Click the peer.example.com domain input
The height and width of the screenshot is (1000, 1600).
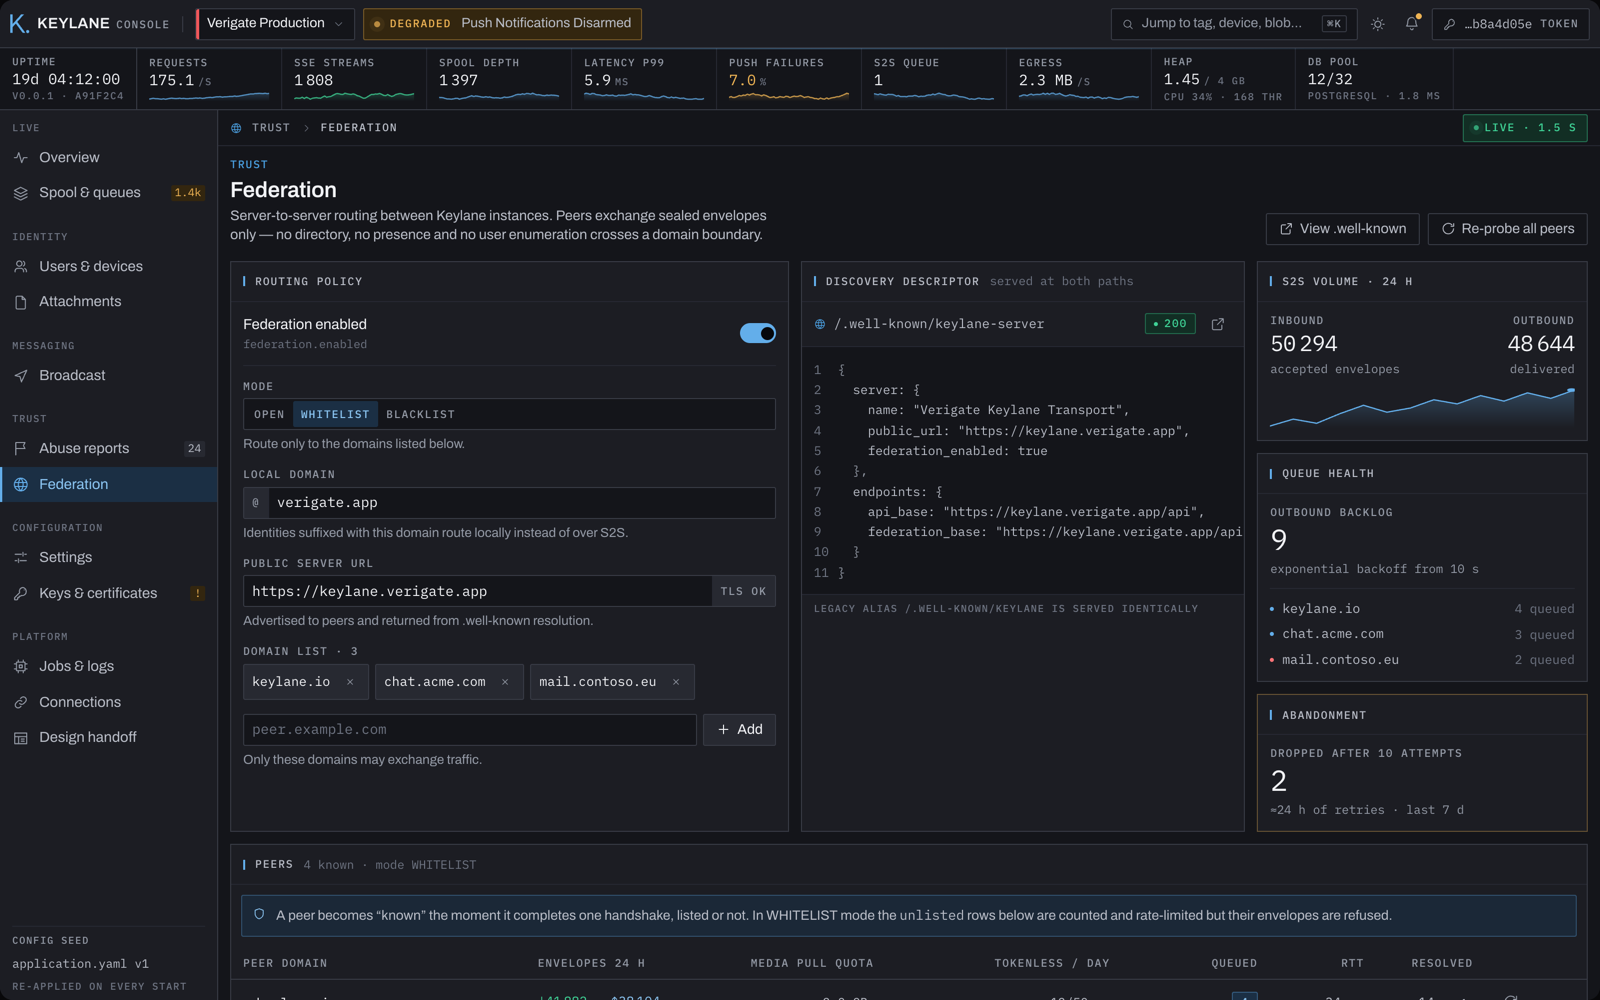coord(469,730)
